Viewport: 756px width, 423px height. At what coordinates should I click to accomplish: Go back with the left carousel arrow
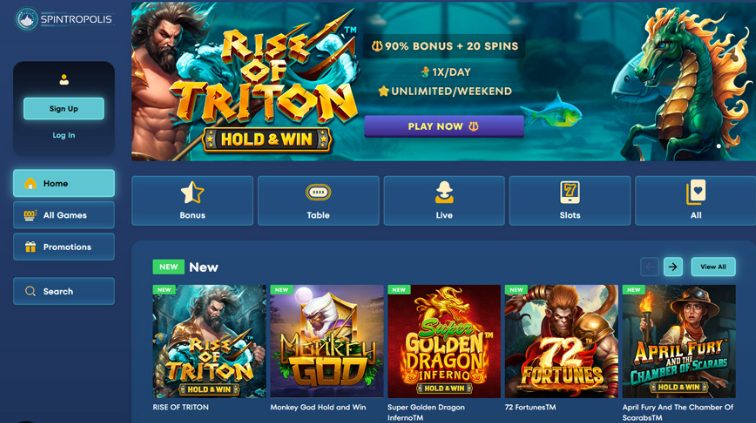[649, 267]
